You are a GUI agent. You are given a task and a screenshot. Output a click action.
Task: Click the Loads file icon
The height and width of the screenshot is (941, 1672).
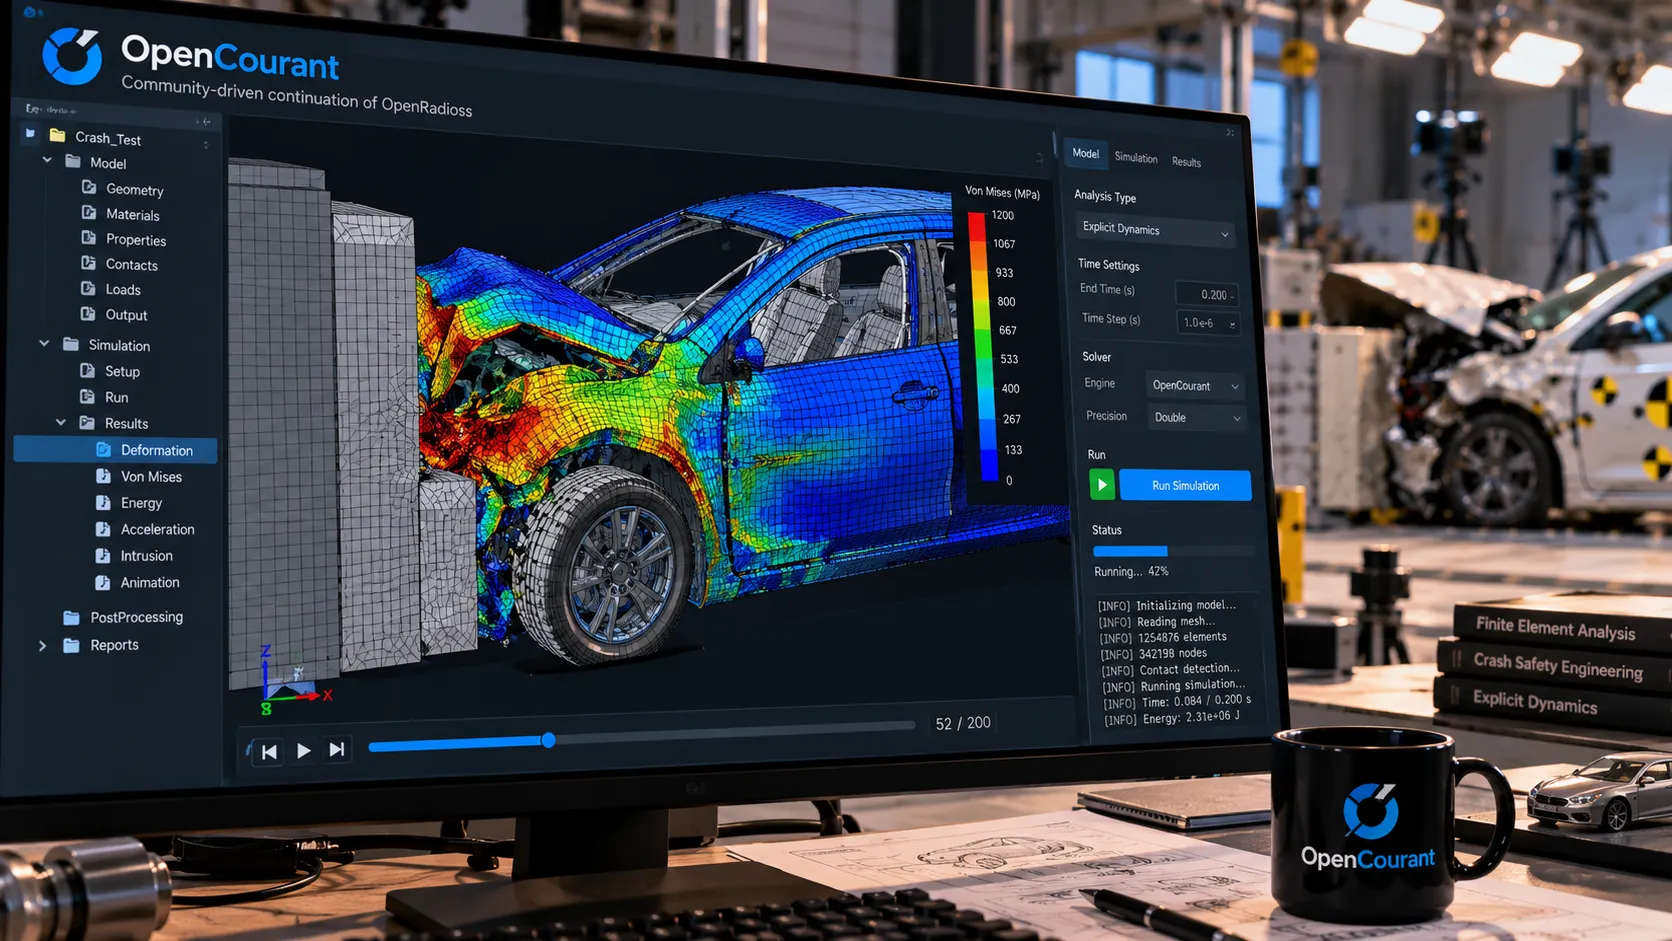point(89,288)
